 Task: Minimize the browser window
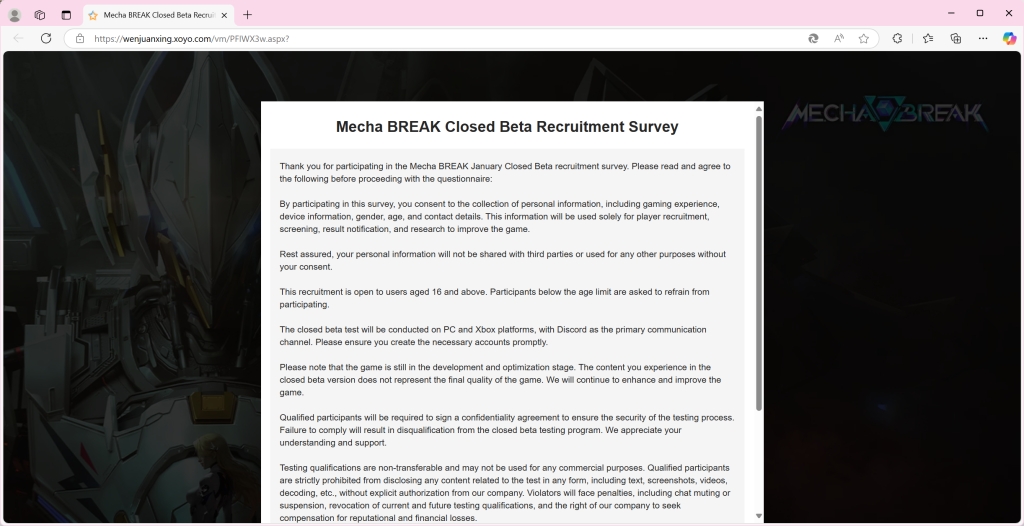[x=951, y=13]
